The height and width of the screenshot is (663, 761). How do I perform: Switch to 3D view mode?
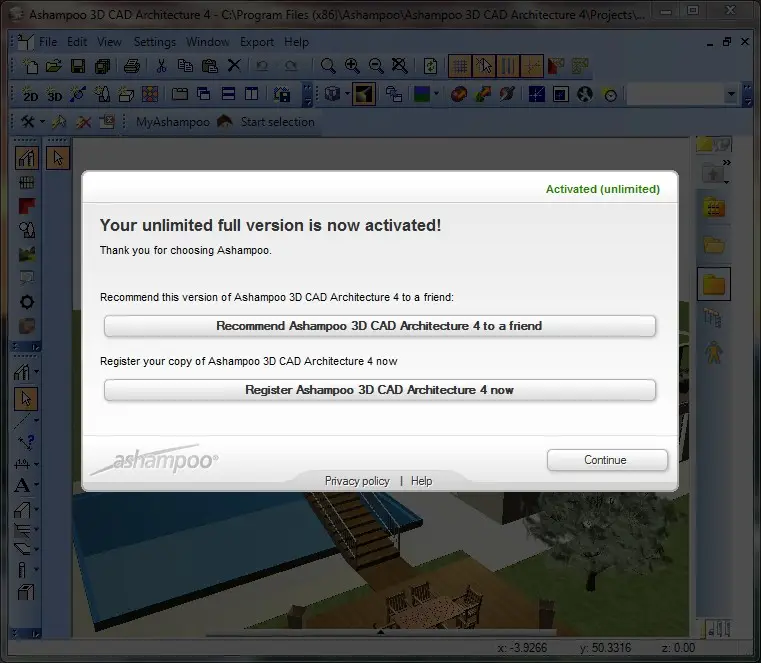[x=54, y=94]
